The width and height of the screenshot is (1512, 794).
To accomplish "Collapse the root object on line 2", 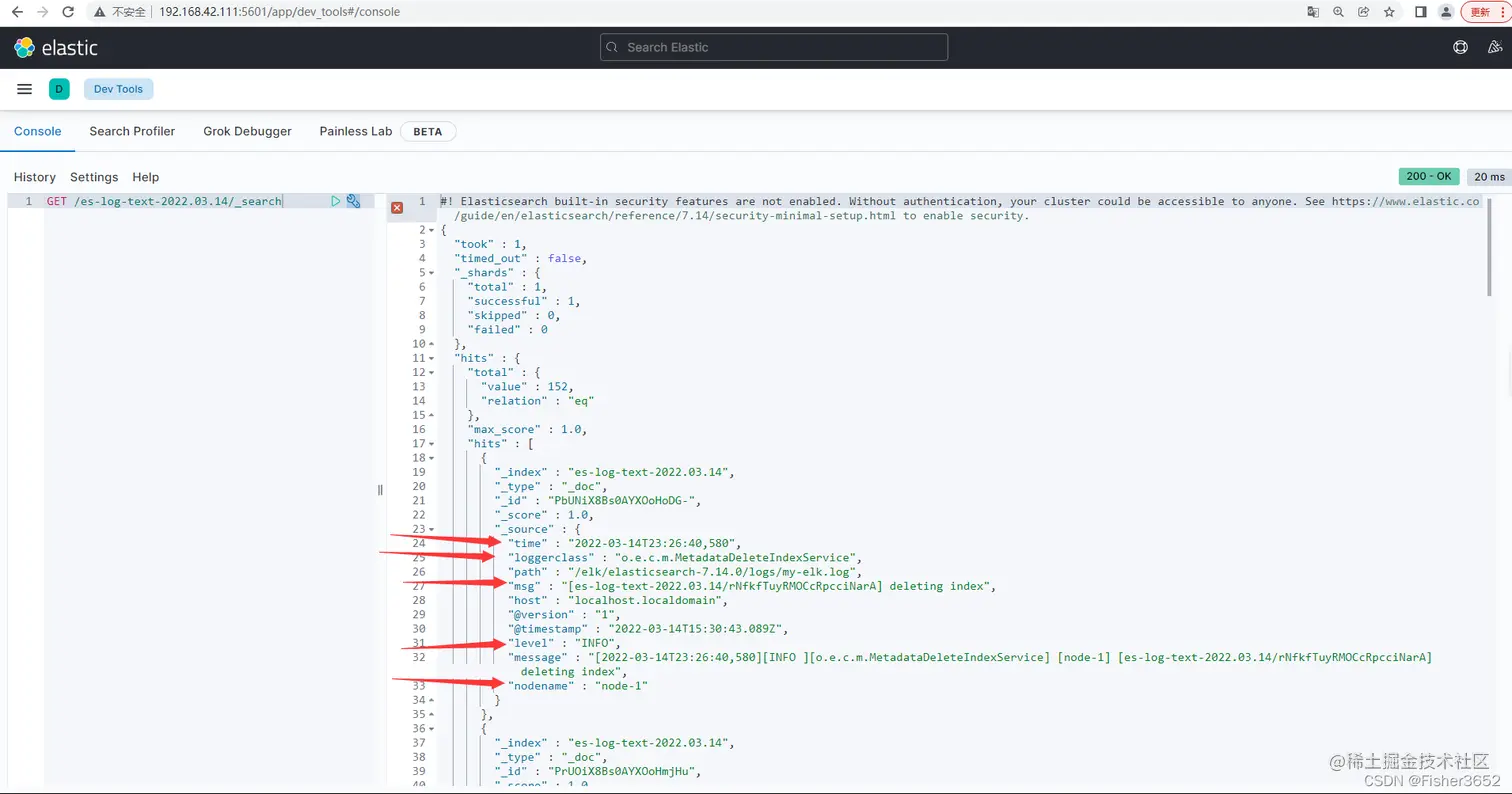I will (431, 230).
